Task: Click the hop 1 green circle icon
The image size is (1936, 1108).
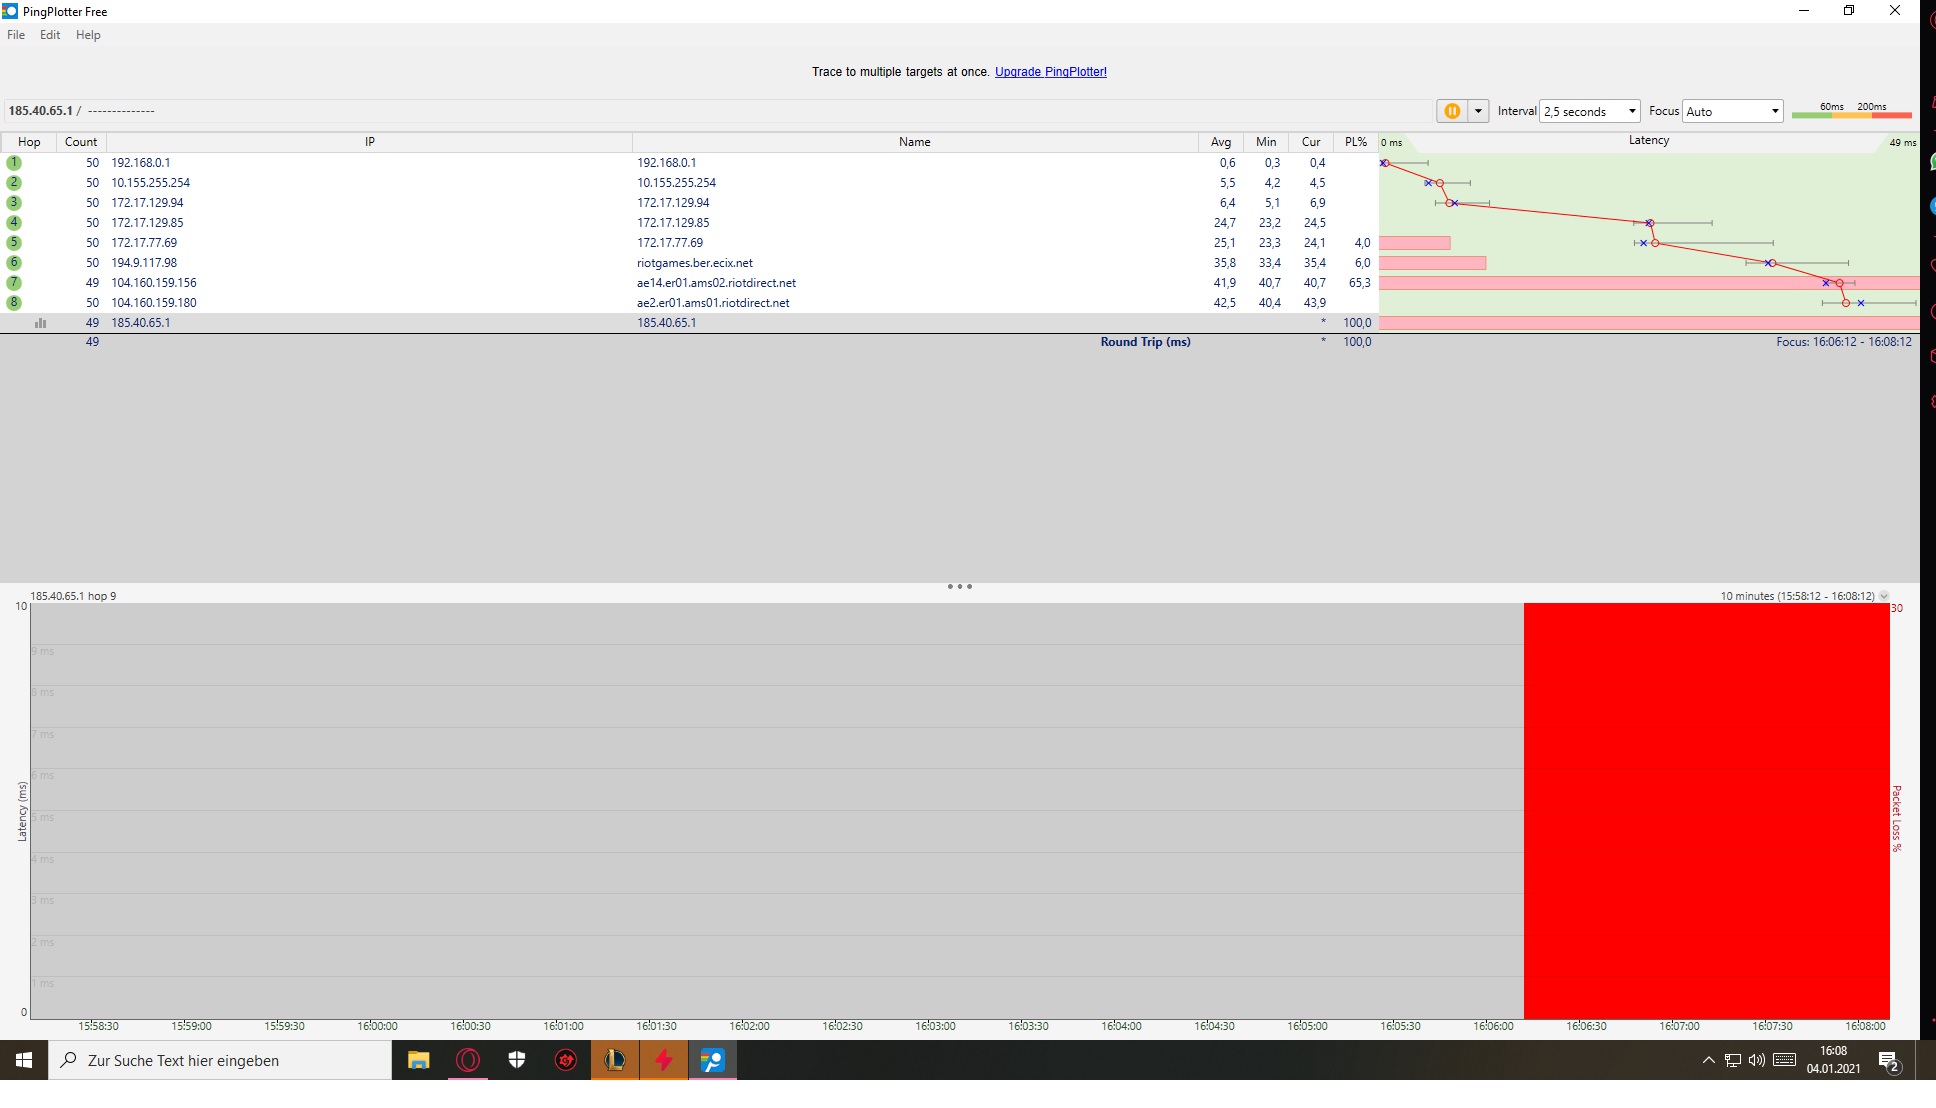Action: [14, 163]
